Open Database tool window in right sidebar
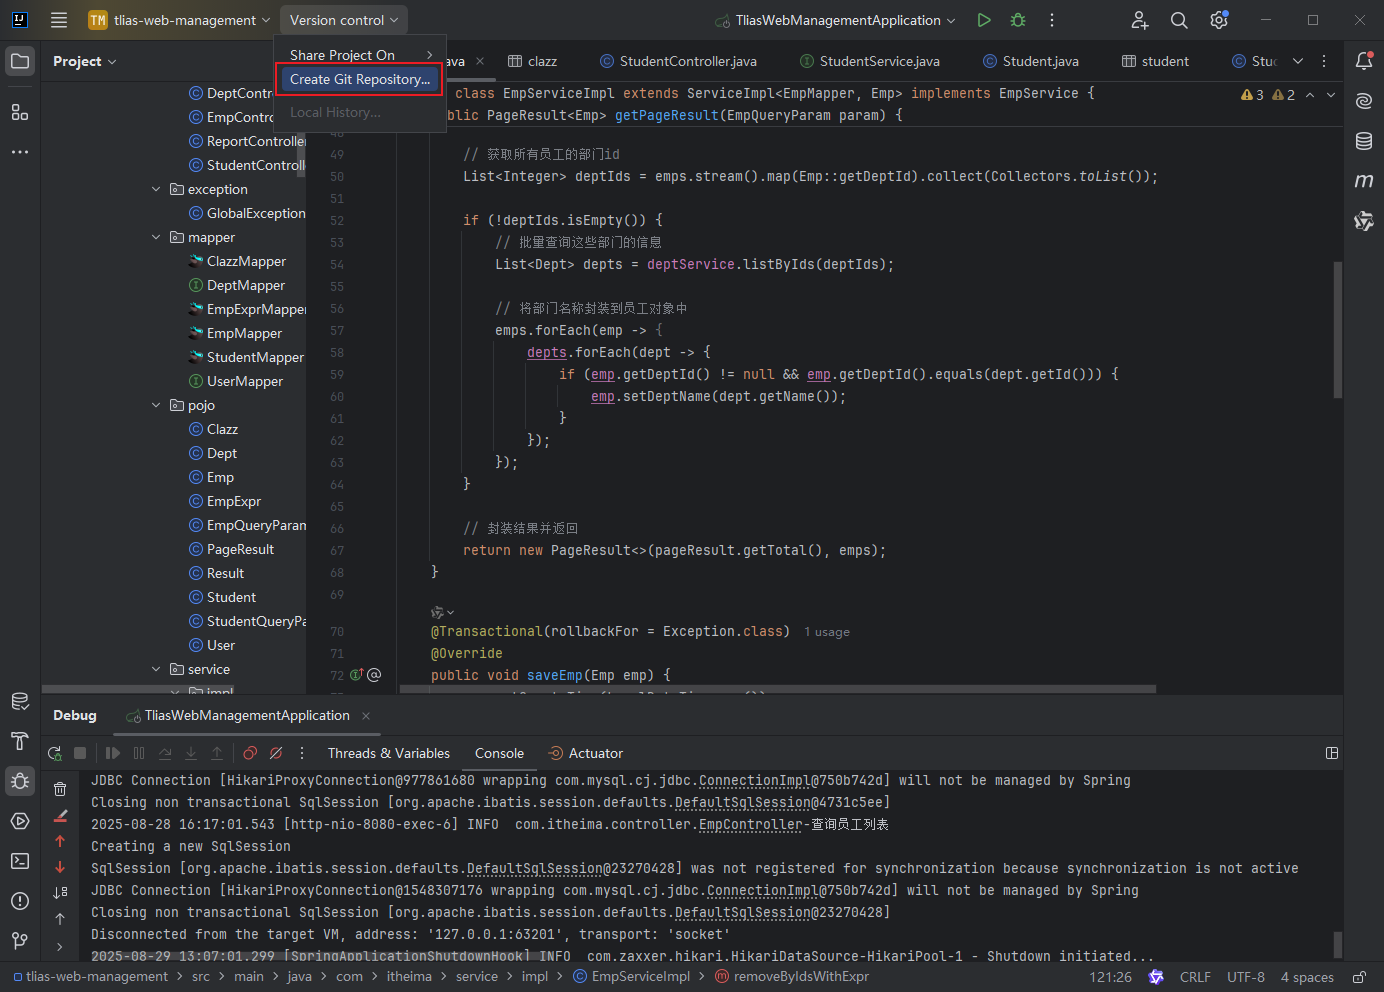 coord(1364,141)
